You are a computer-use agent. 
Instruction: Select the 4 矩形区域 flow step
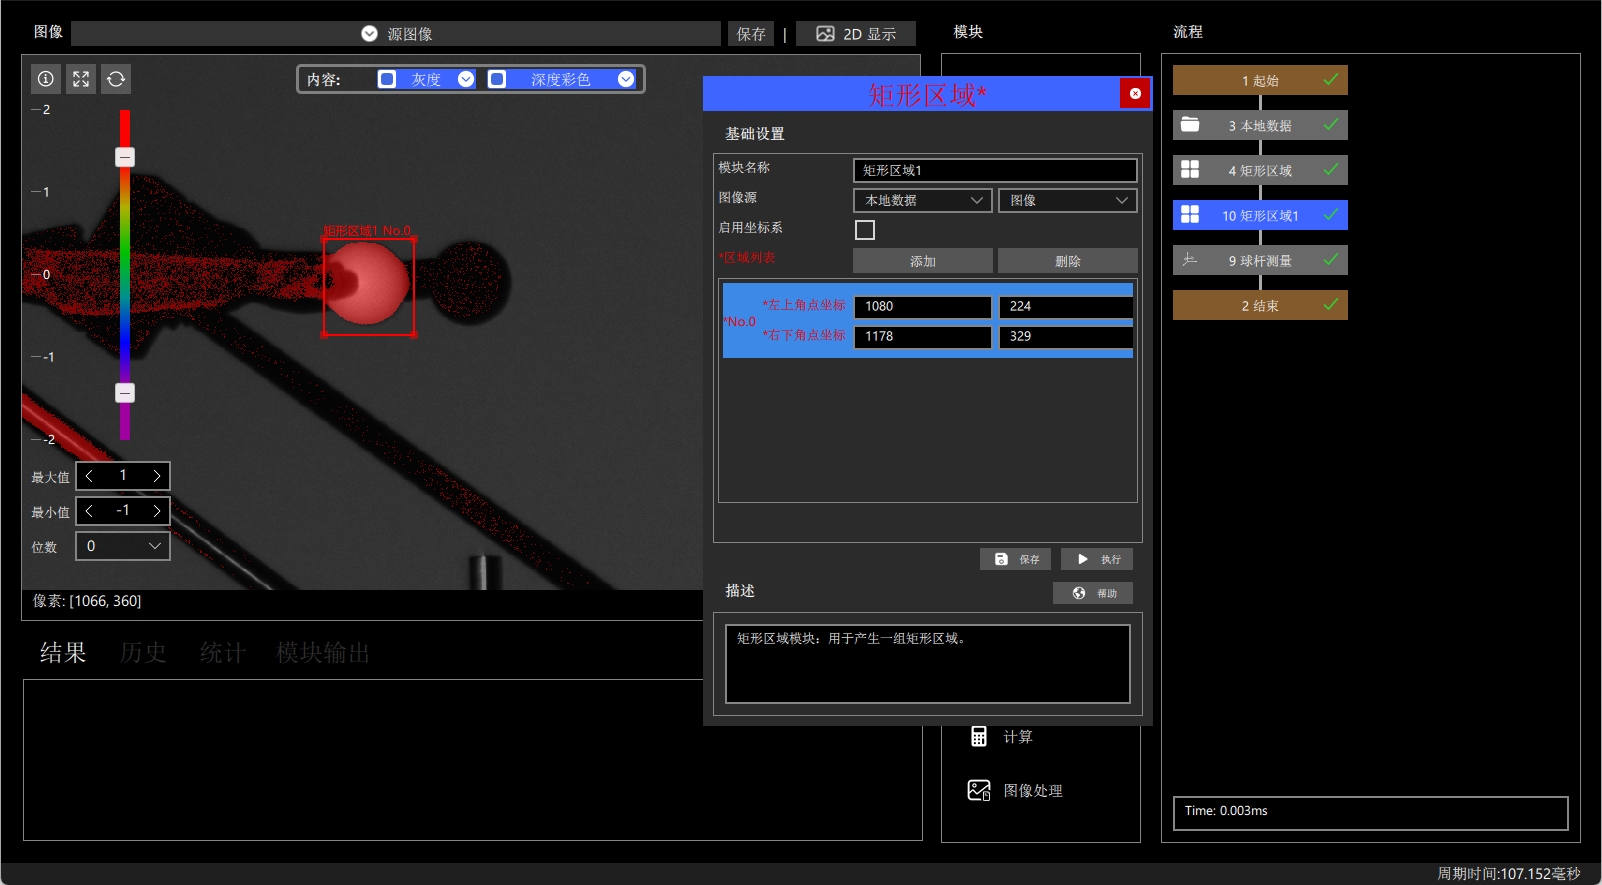(1260, 170)
